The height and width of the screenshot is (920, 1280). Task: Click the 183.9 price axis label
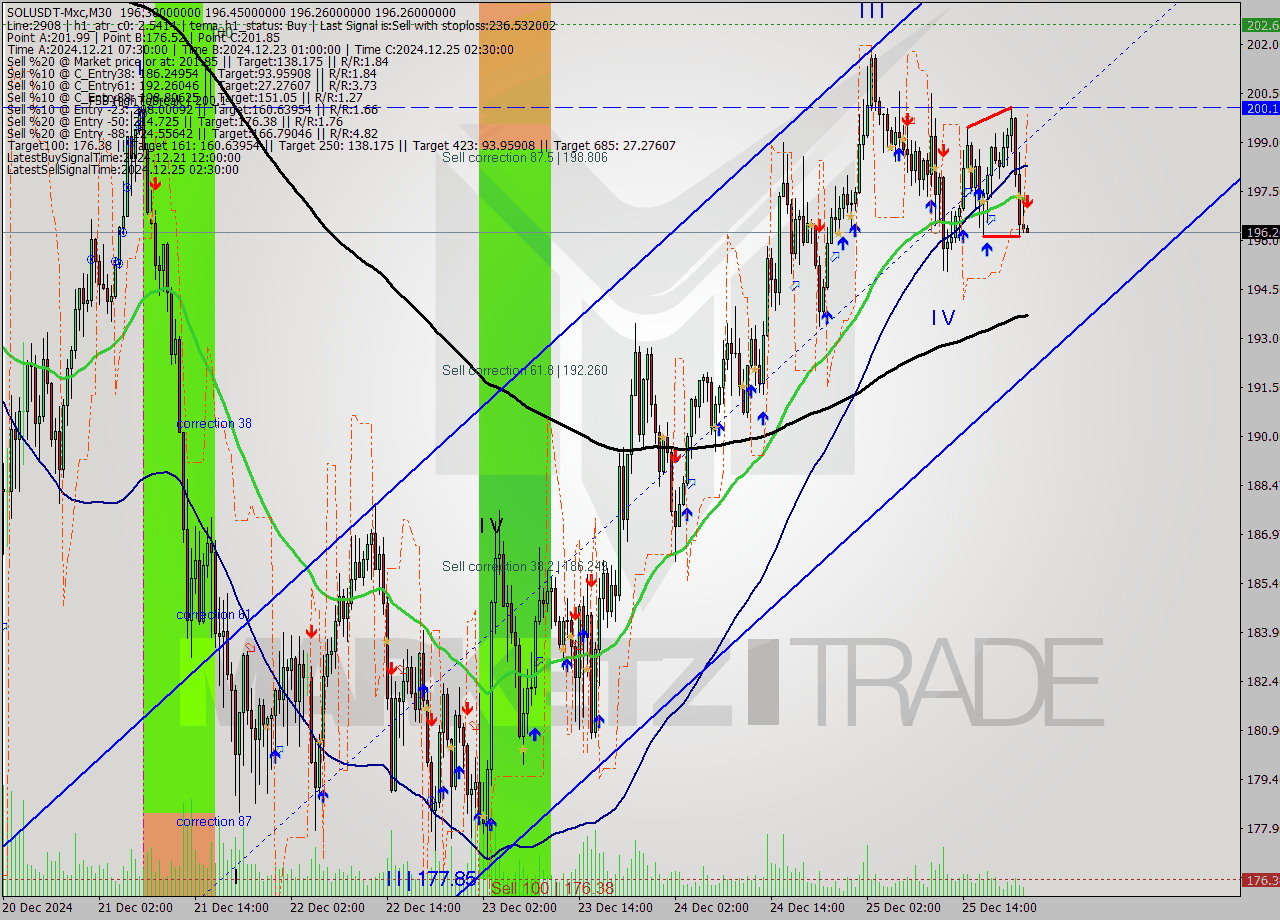tap(1261, 632)
